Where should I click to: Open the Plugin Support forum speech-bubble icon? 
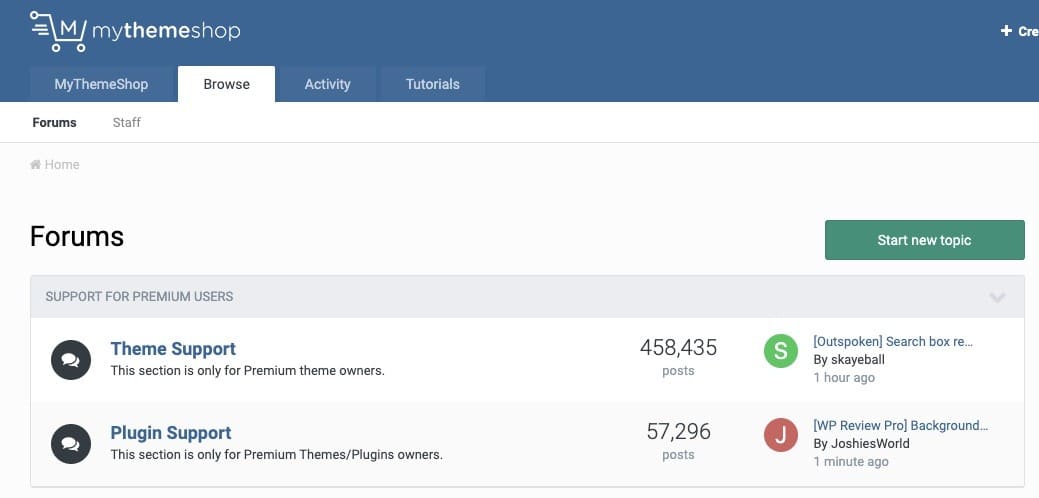(x=71, y=444)
